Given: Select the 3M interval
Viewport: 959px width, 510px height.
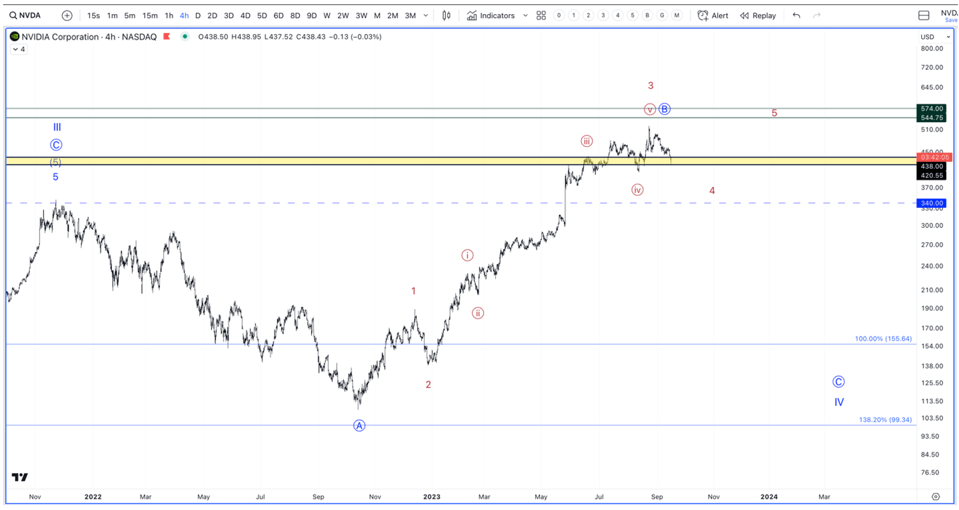Looking at the screenshot, I should (410, 15).
